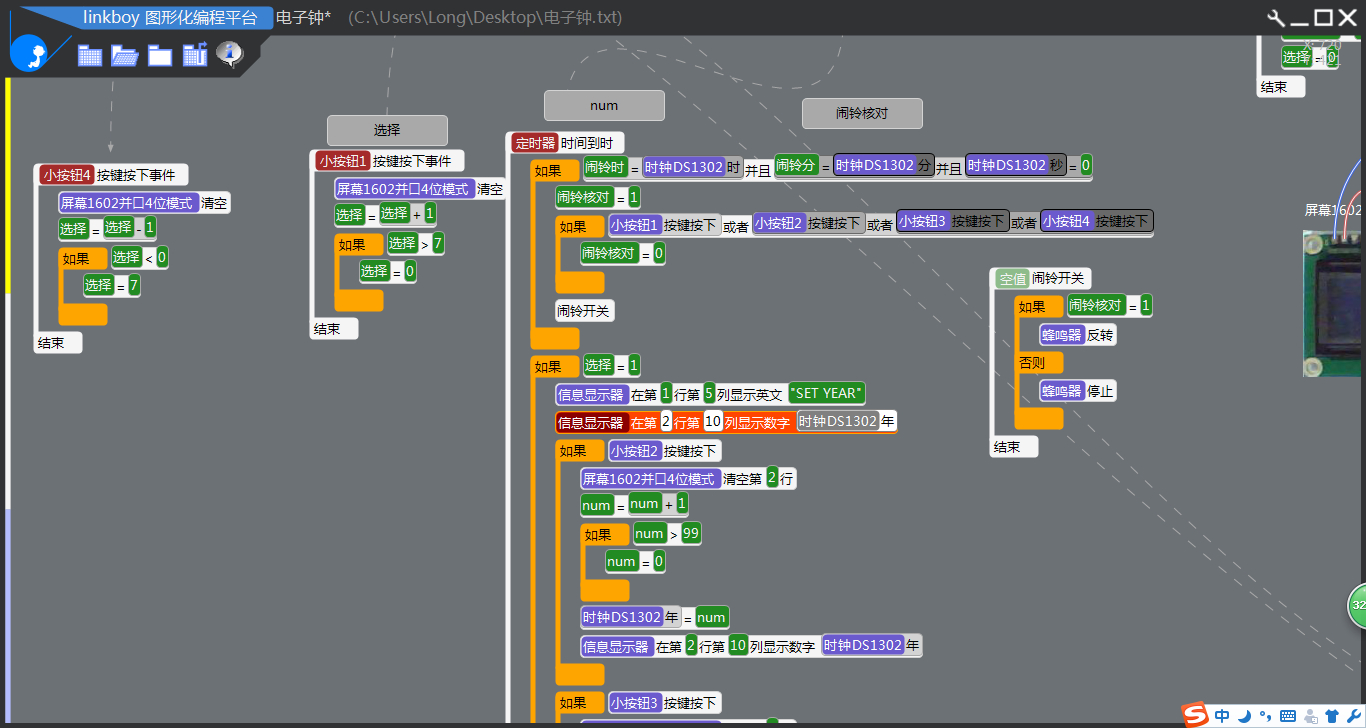This screenshot has width=1366, height=728.
Task: Select the gray 闹铃核对 variable box
Action: point(862,113)
